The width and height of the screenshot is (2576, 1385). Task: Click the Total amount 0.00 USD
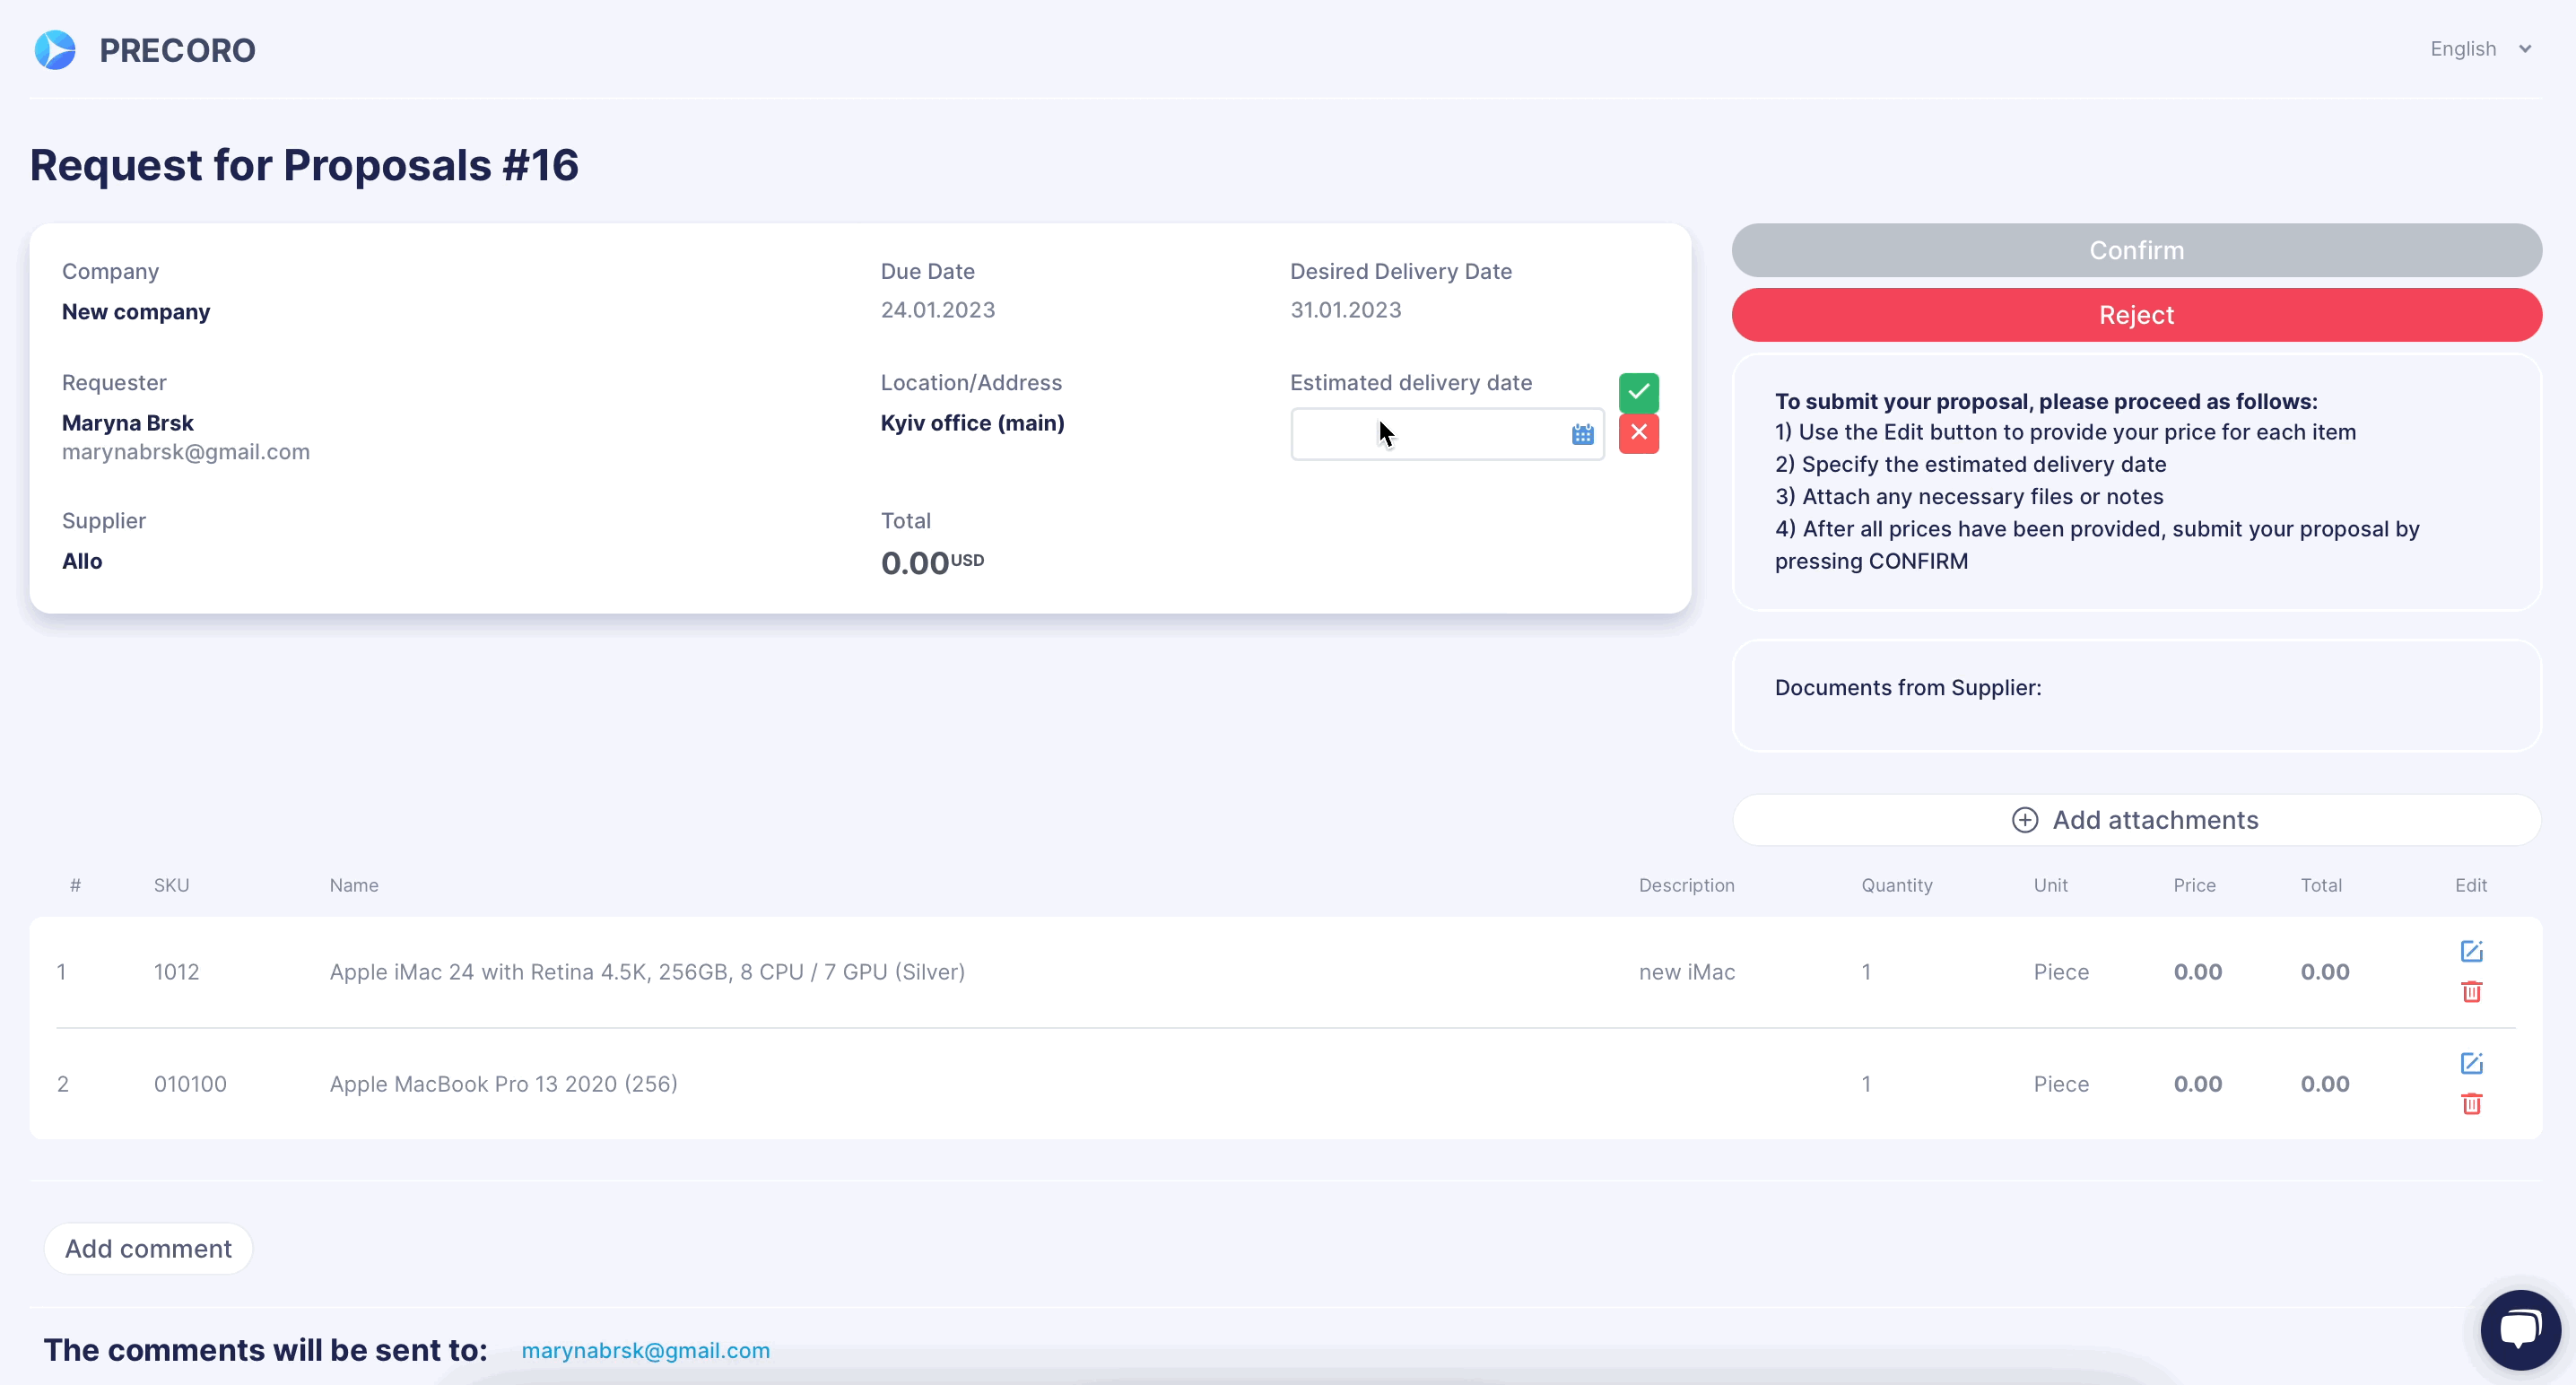[932, 563]
